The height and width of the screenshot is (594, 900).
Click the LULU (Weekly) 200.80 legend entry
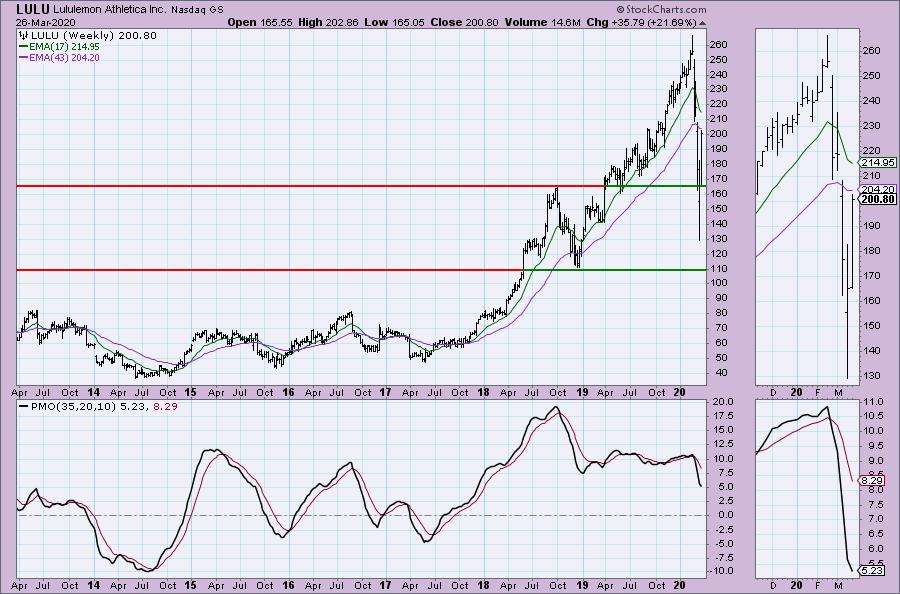tap(93, 36)
